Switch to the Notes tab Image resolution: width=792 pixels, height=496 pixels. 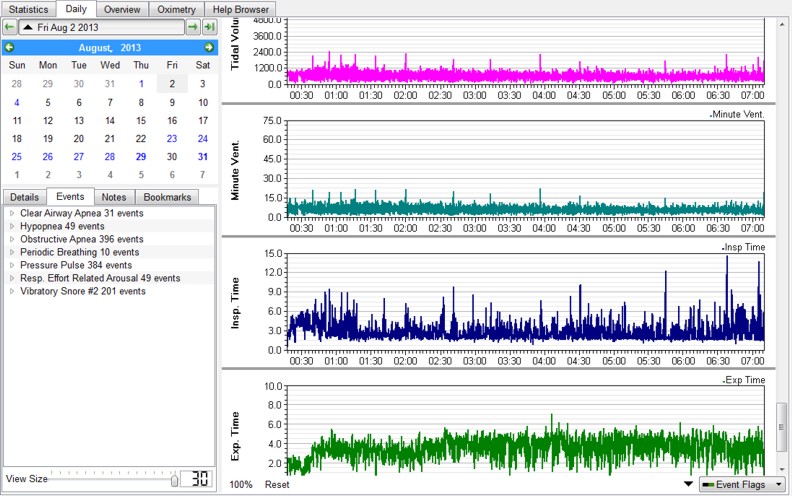(113, 197)
